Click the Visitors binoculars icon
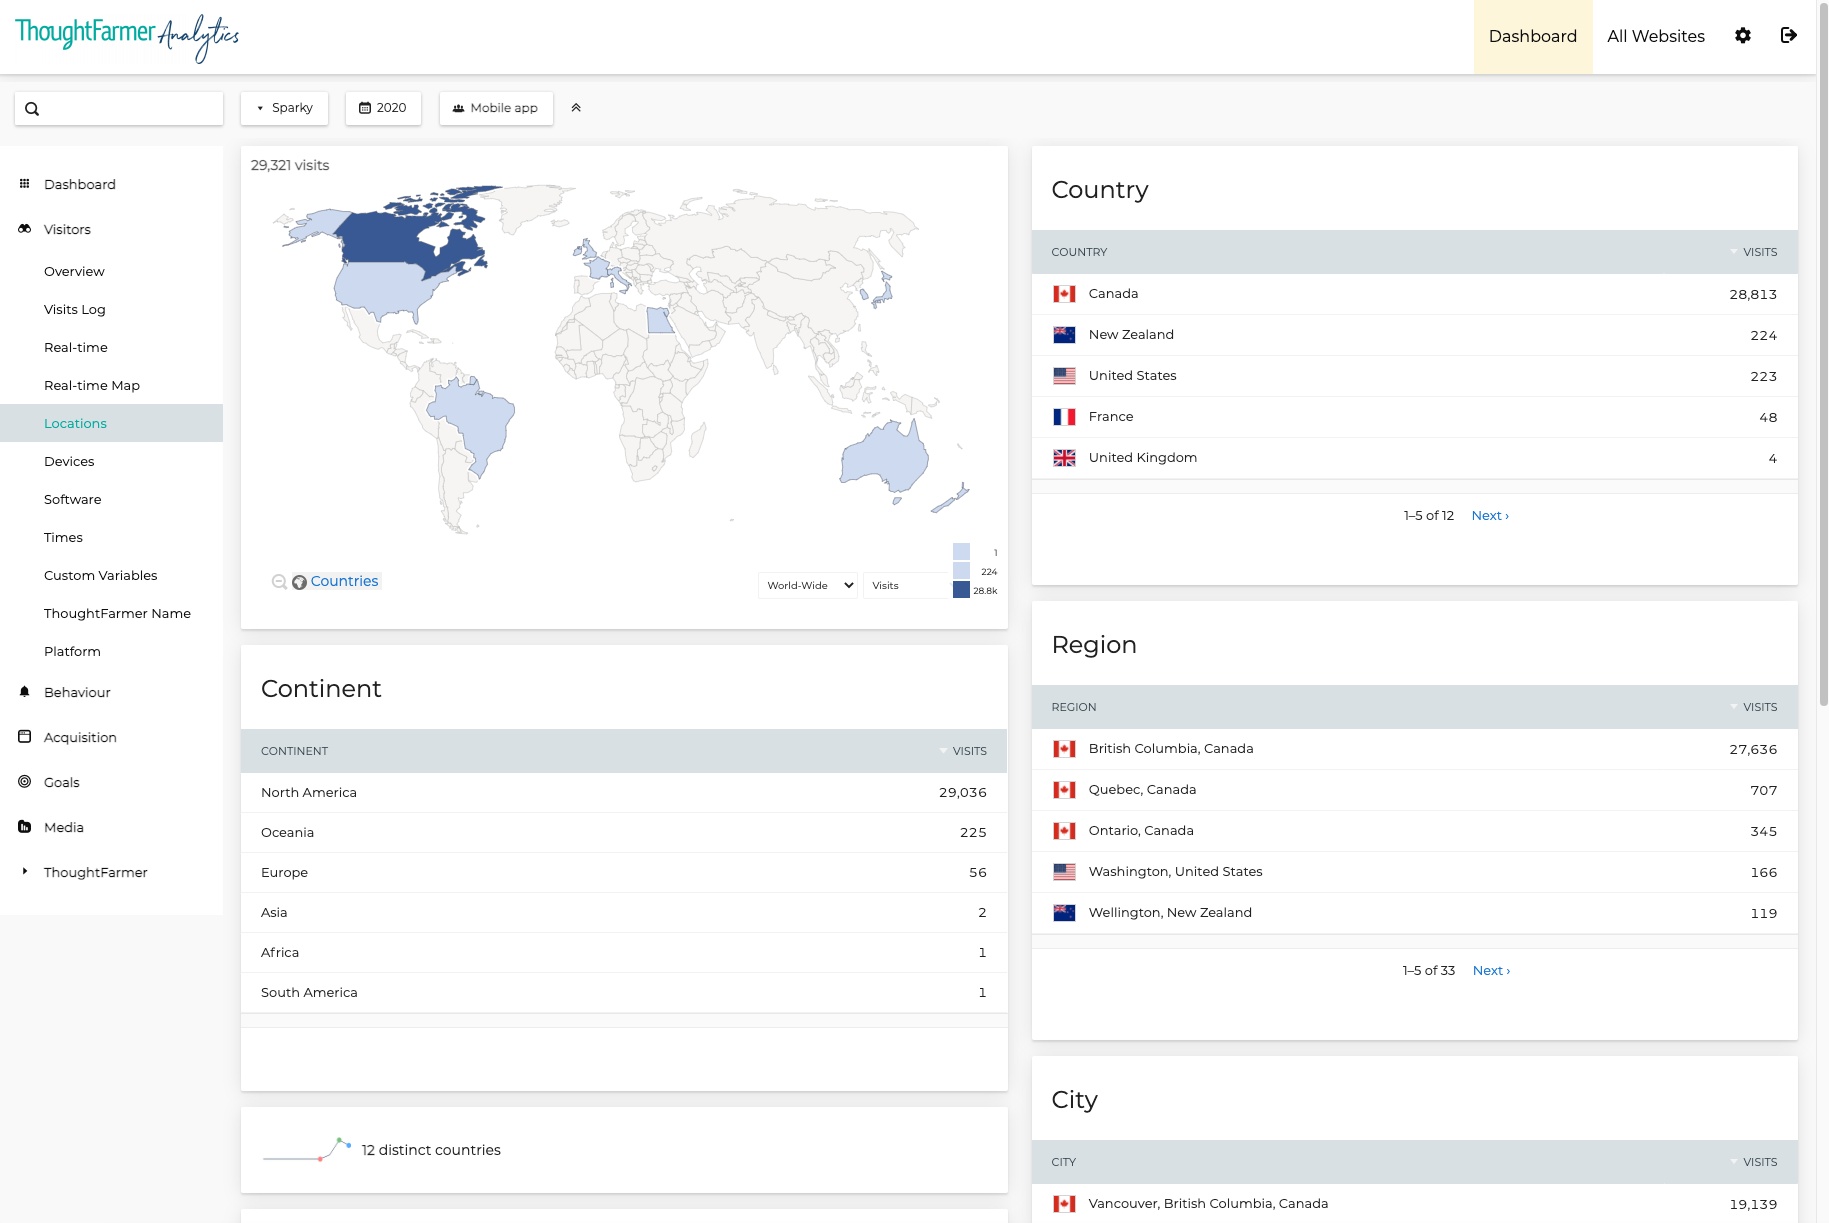The width and height of the screenshot is (1829, 1223). [25, 229]
